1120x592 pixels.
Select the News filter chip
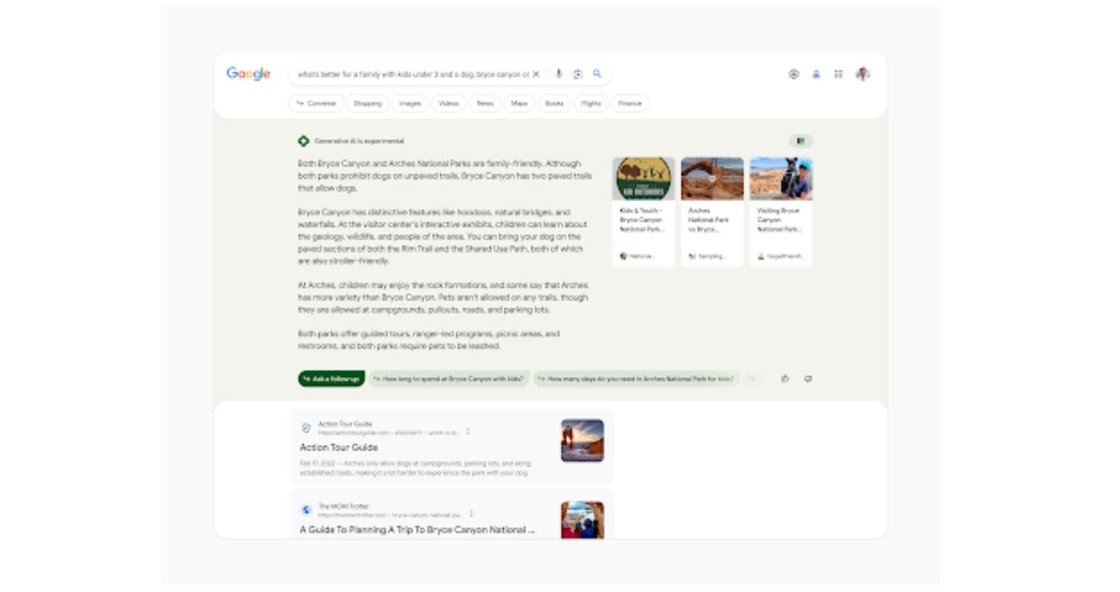click(485, 103)
